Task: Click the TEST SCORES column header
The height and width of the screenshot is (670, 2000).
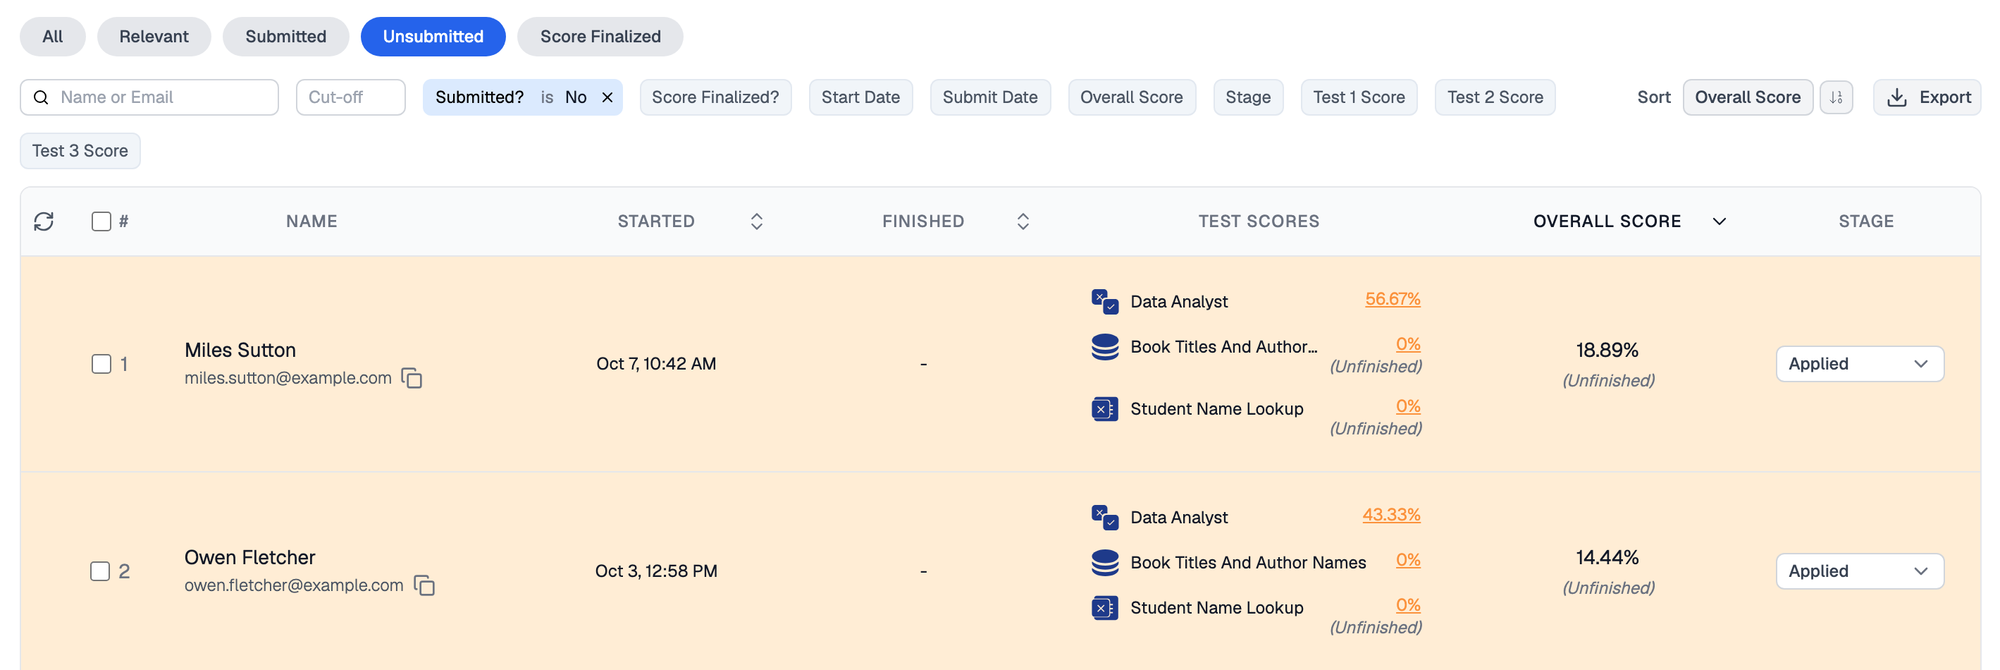Action: [1259, 221]
